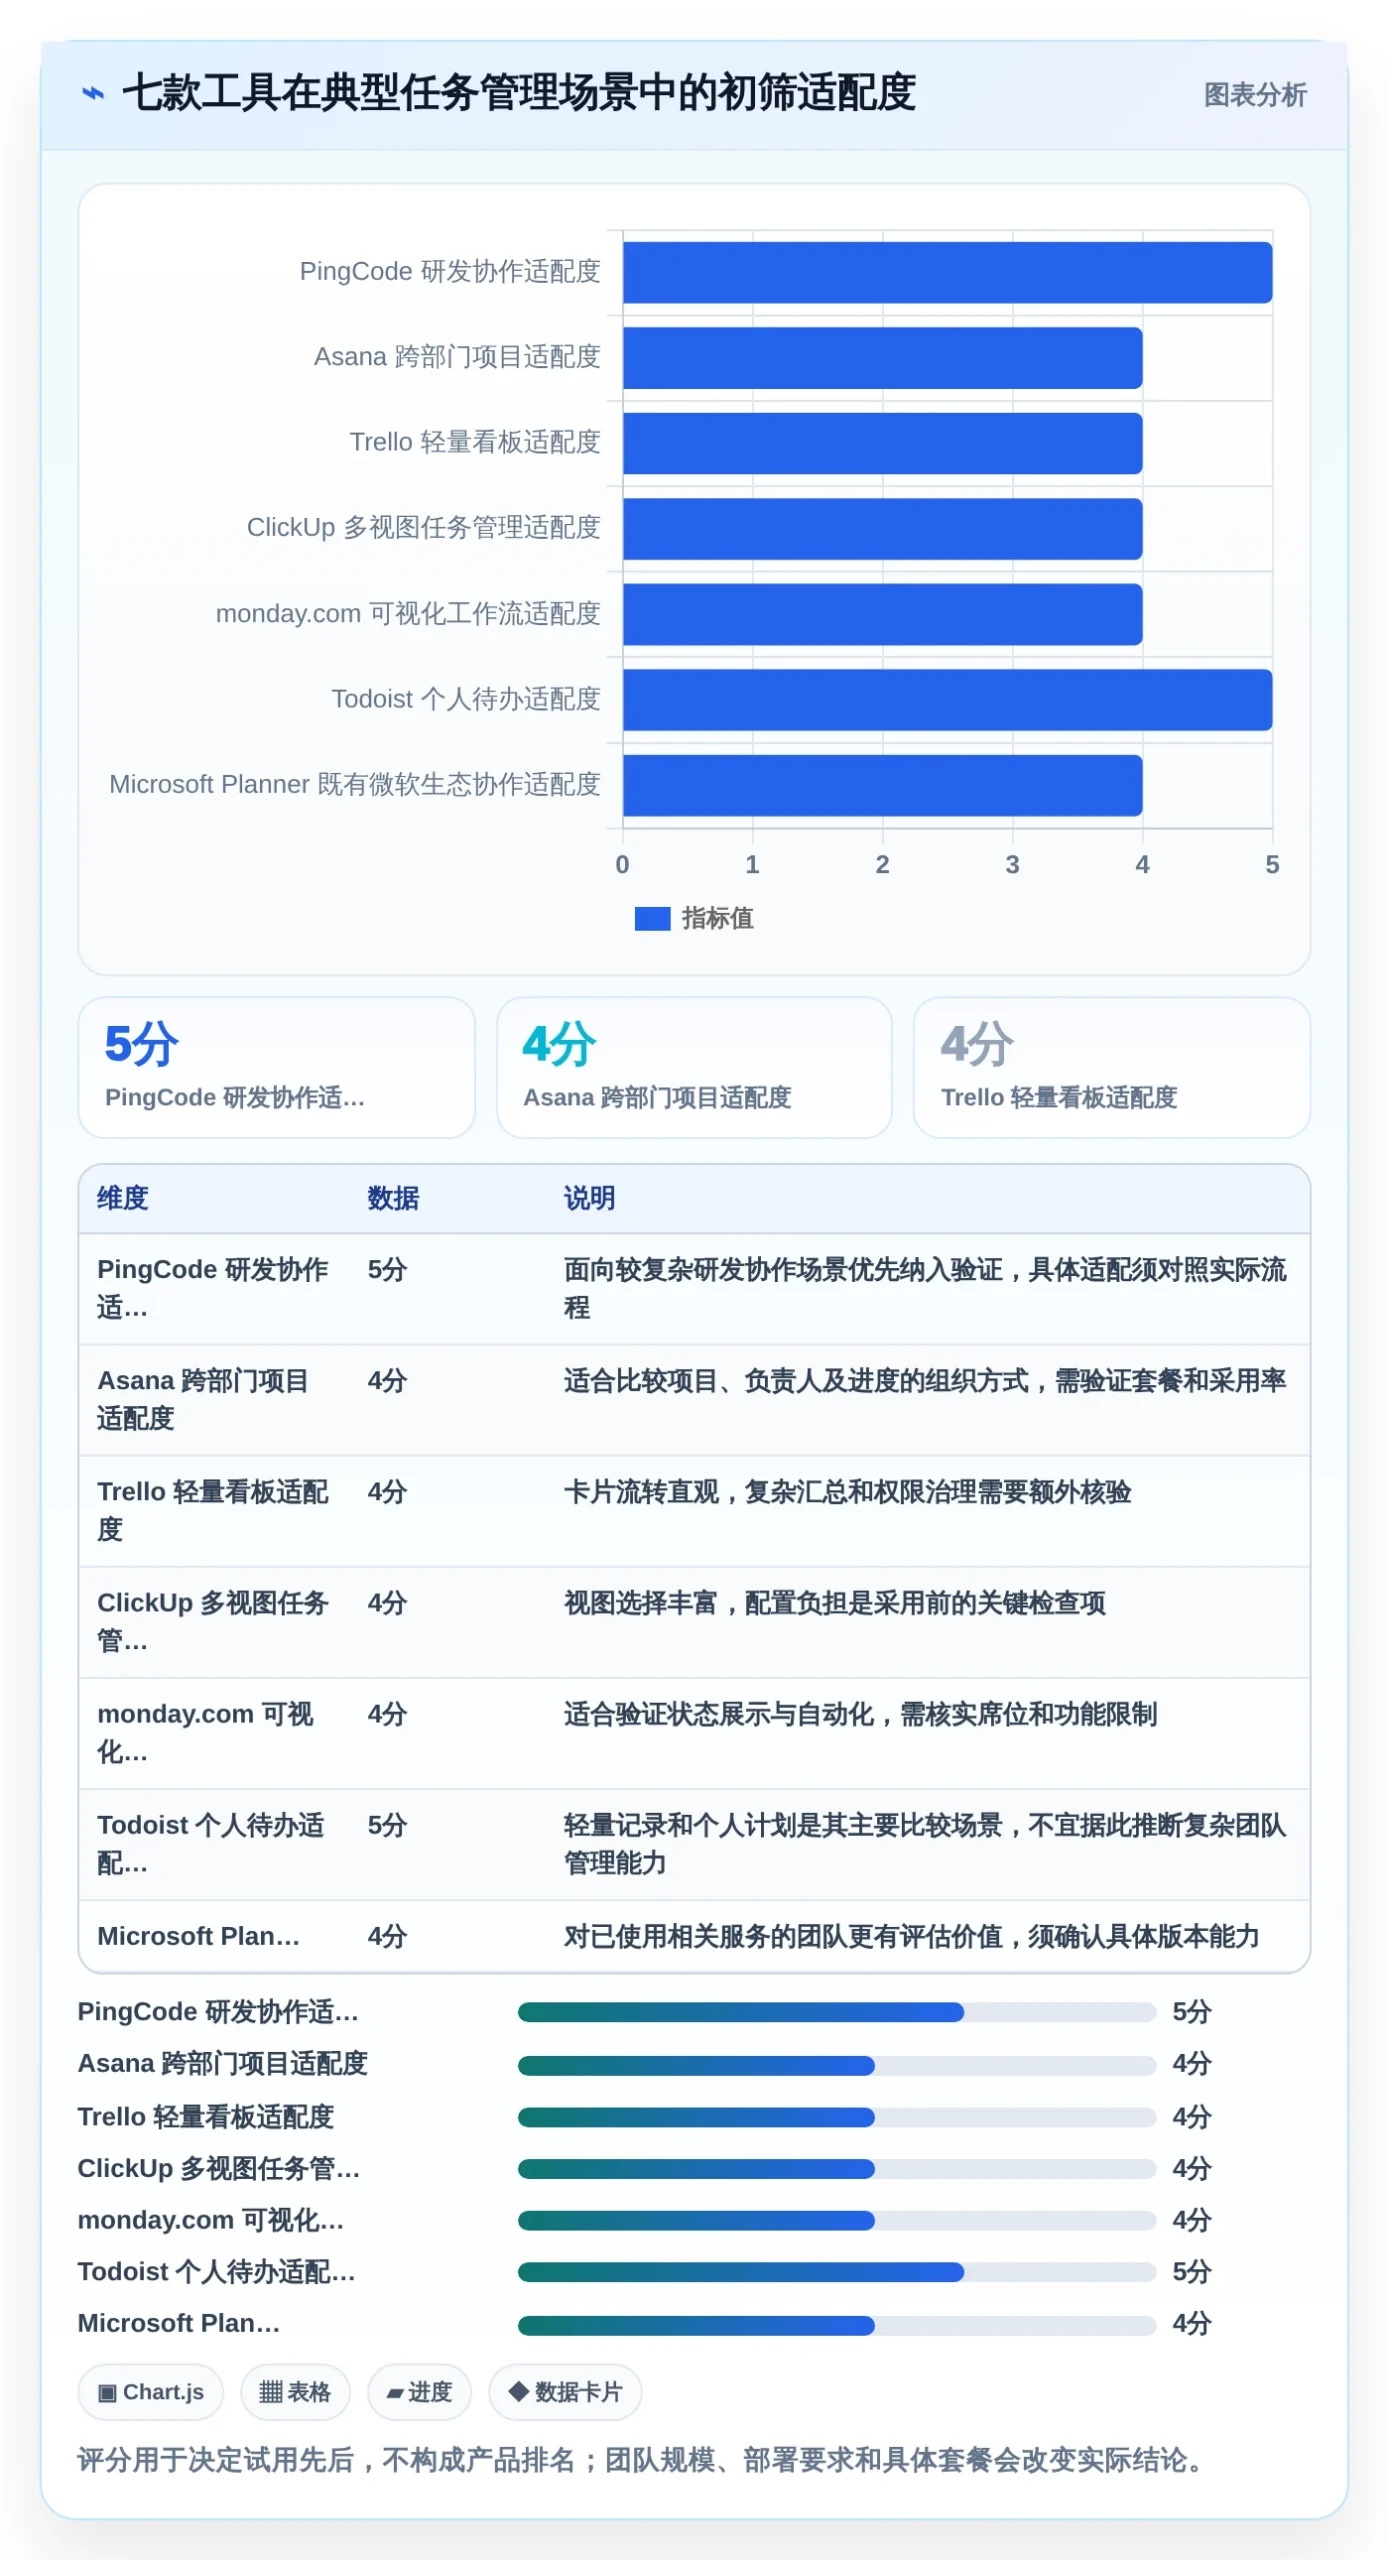Click the Chart.js tag chip
Image resolution: width=1389 pixels, height=2560 pixels.
151,2392
